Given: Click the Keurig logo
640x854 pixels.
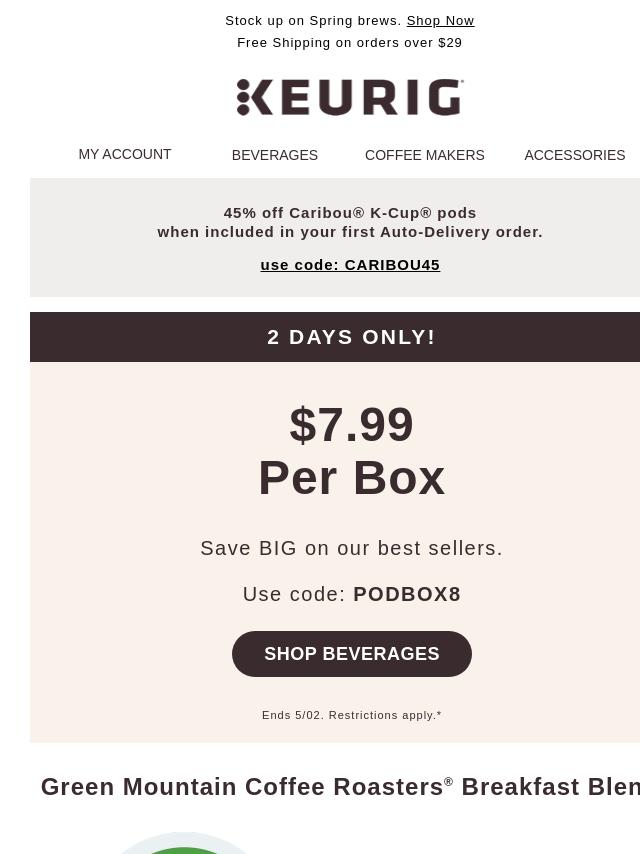Looking at the screenshot, I should click(350, 97).
